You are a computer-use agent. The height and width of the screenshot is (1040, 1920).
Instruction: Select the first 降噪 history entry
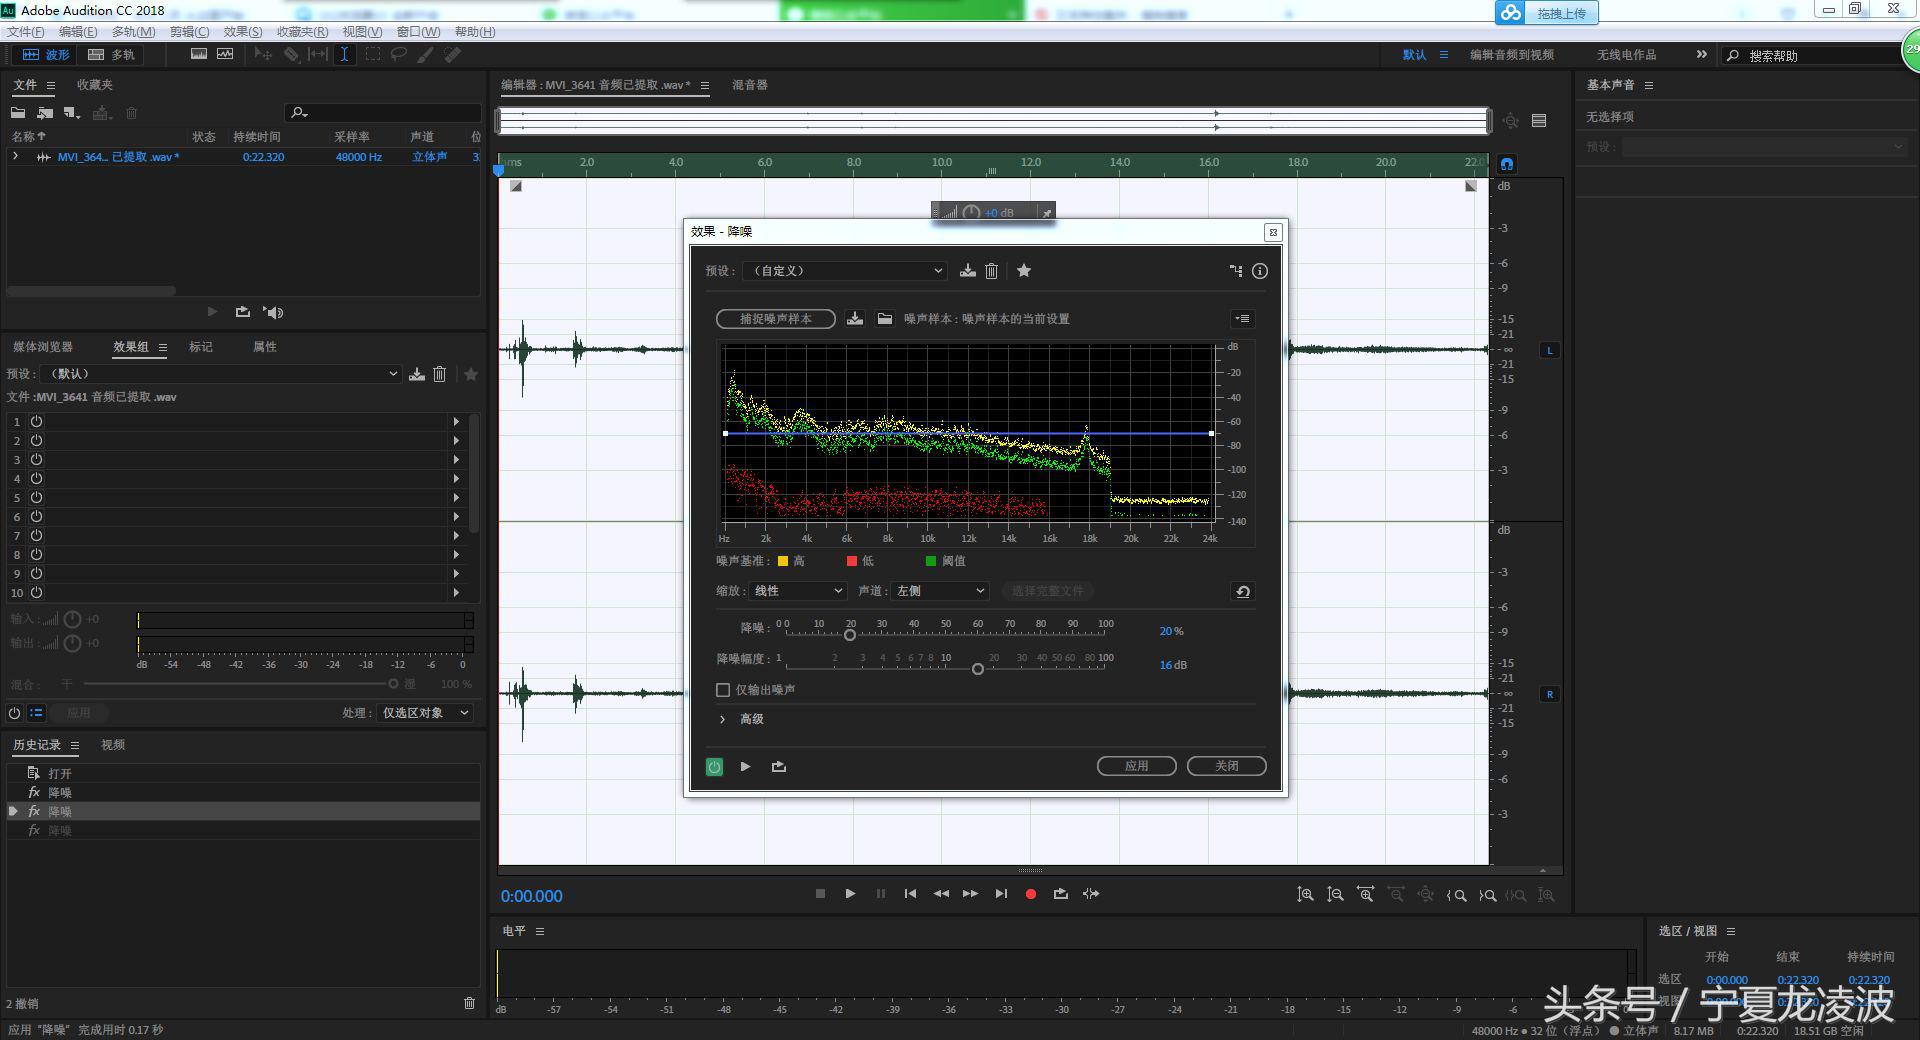coord(243,792)
